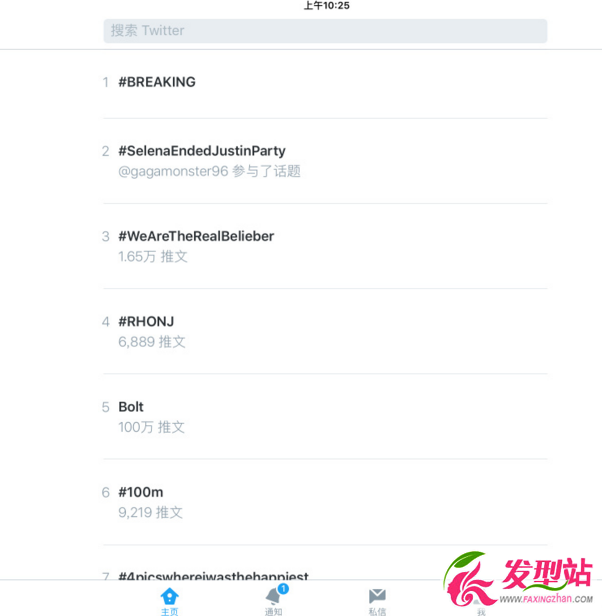Tap the 9,219 推文 count
This screenshot has height=616, width=602.
[x=150, y=512]
